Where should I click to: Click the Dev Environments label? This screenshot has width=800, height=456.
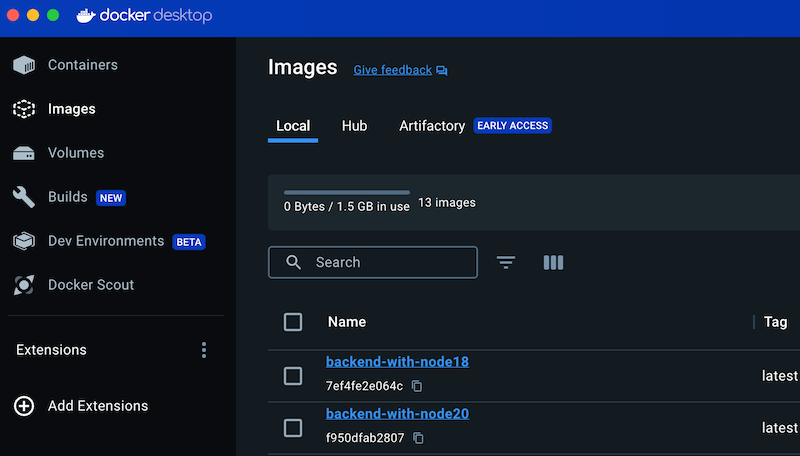coord(106,241)
